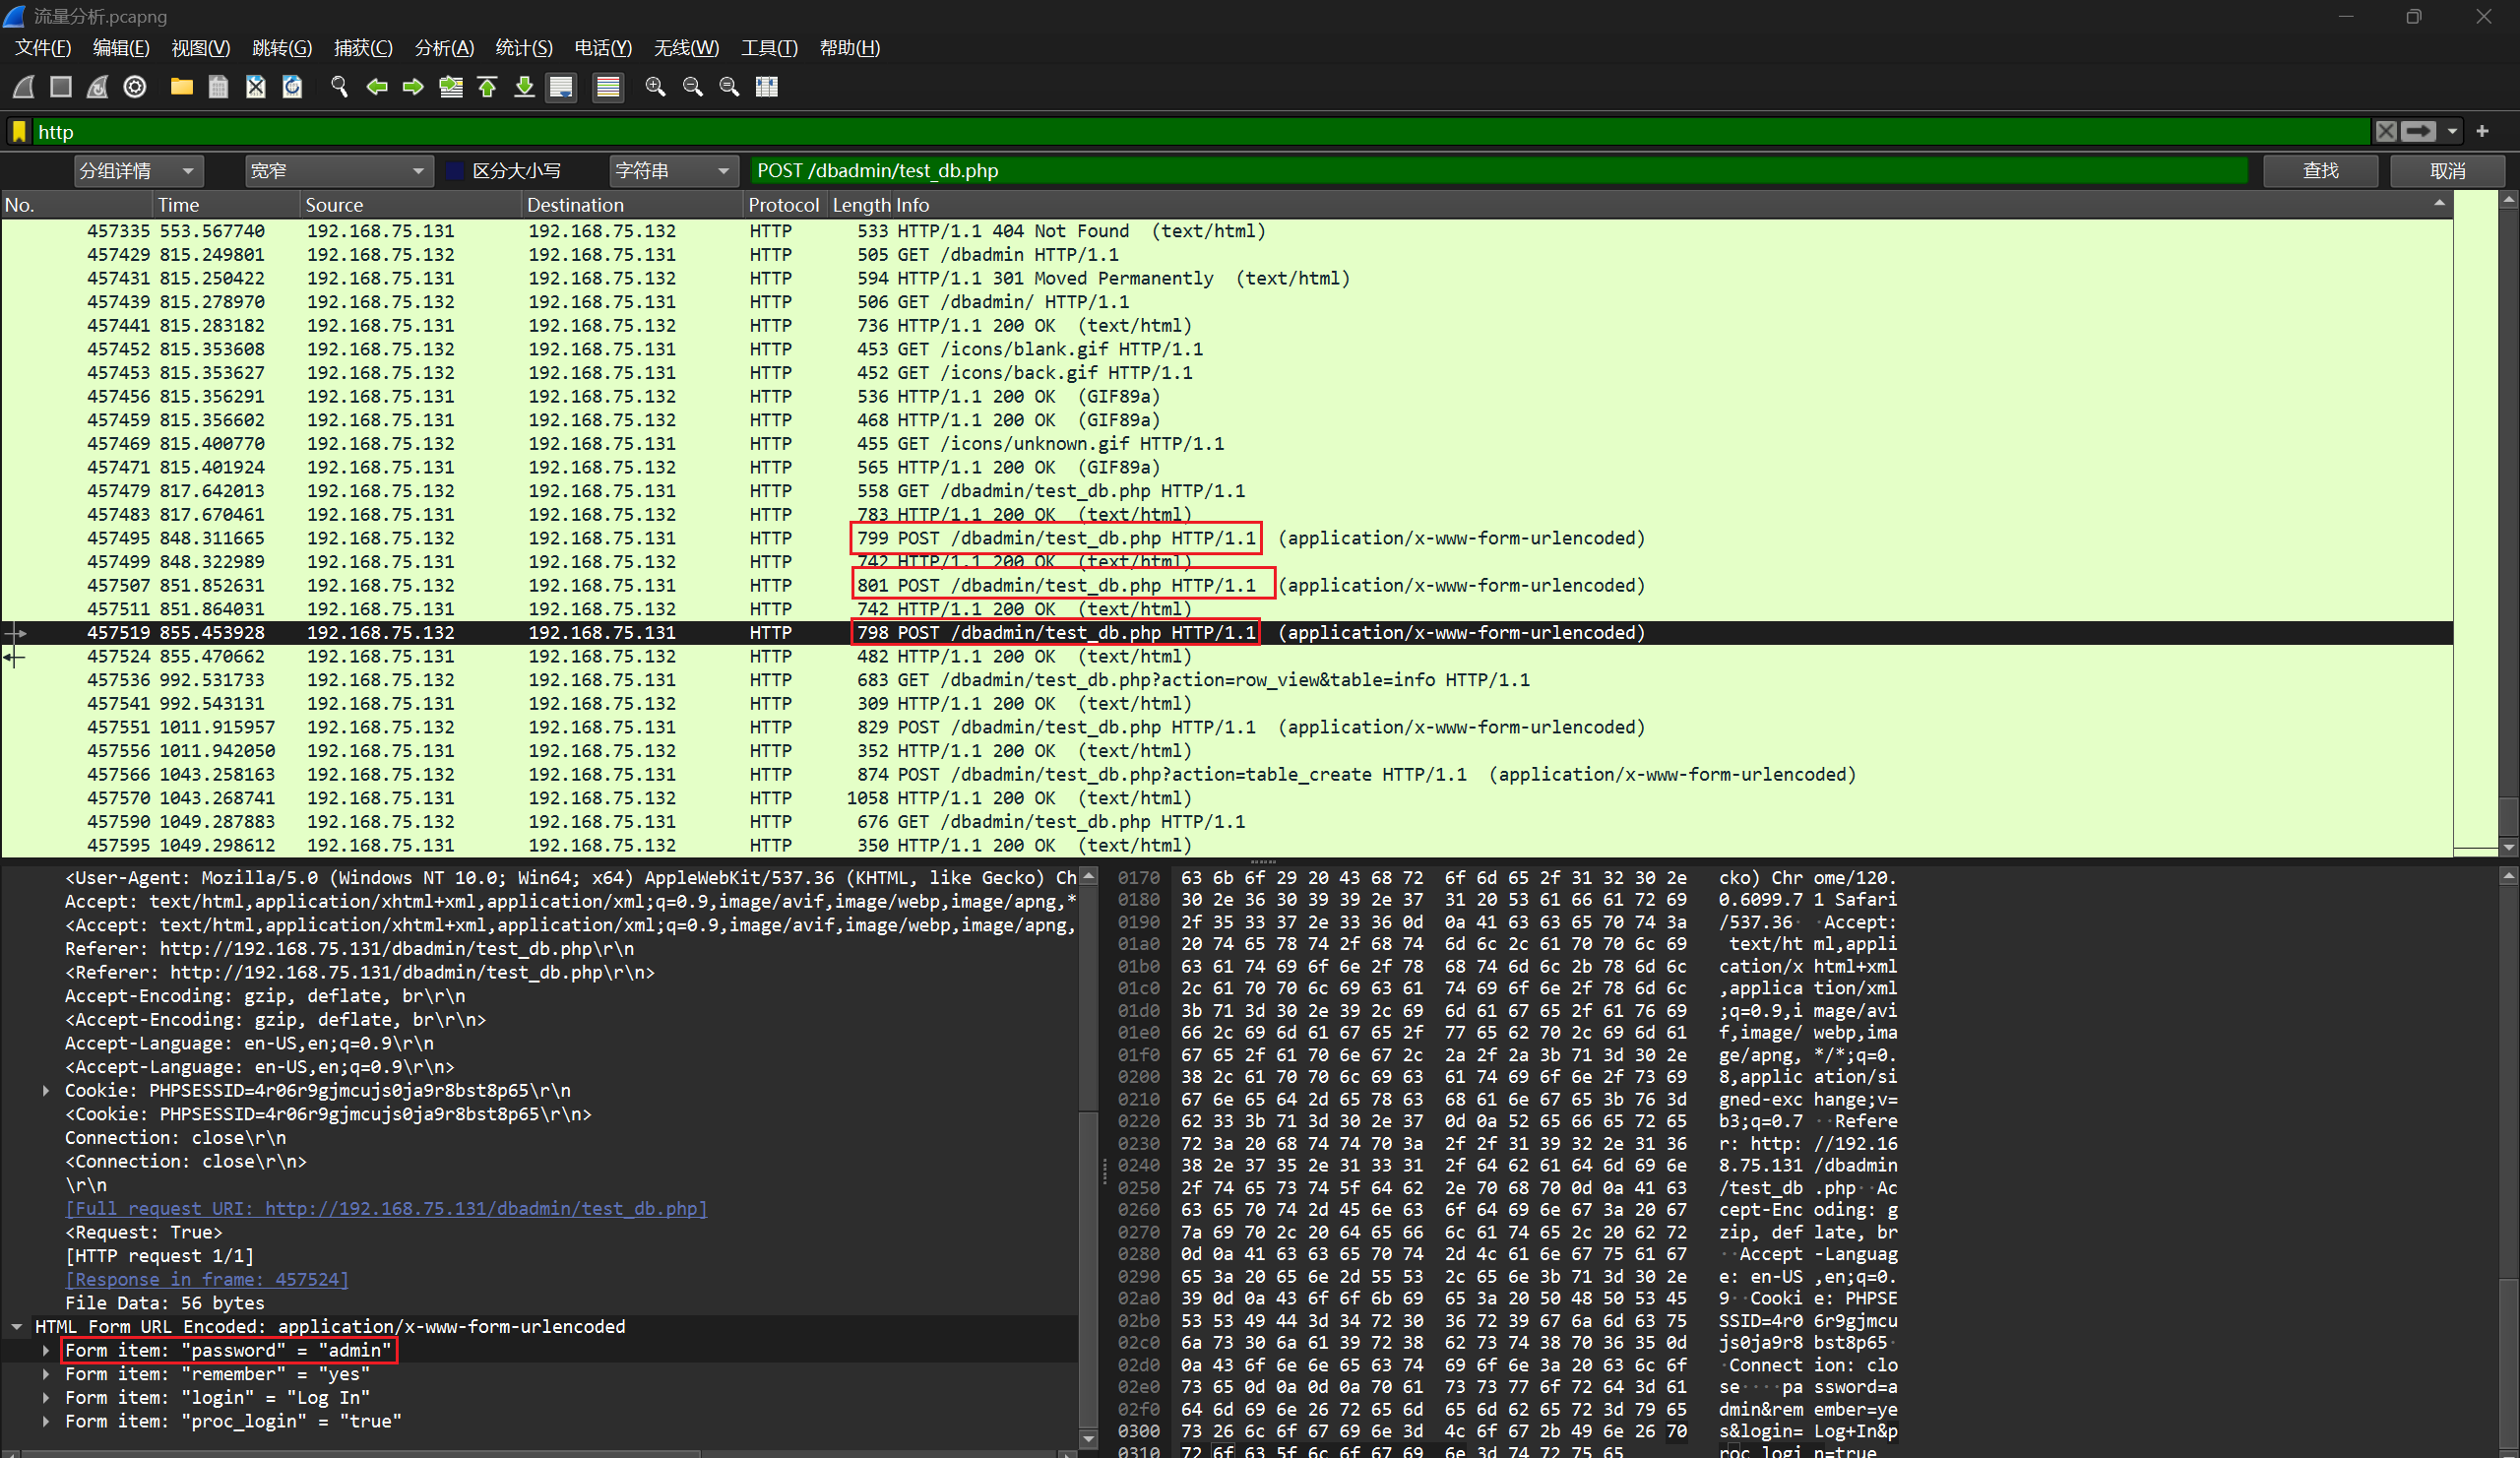Click the find packet magnifier icon
The height and width of the screenshot is (1458, 2520).
click(x=339, y=87)
